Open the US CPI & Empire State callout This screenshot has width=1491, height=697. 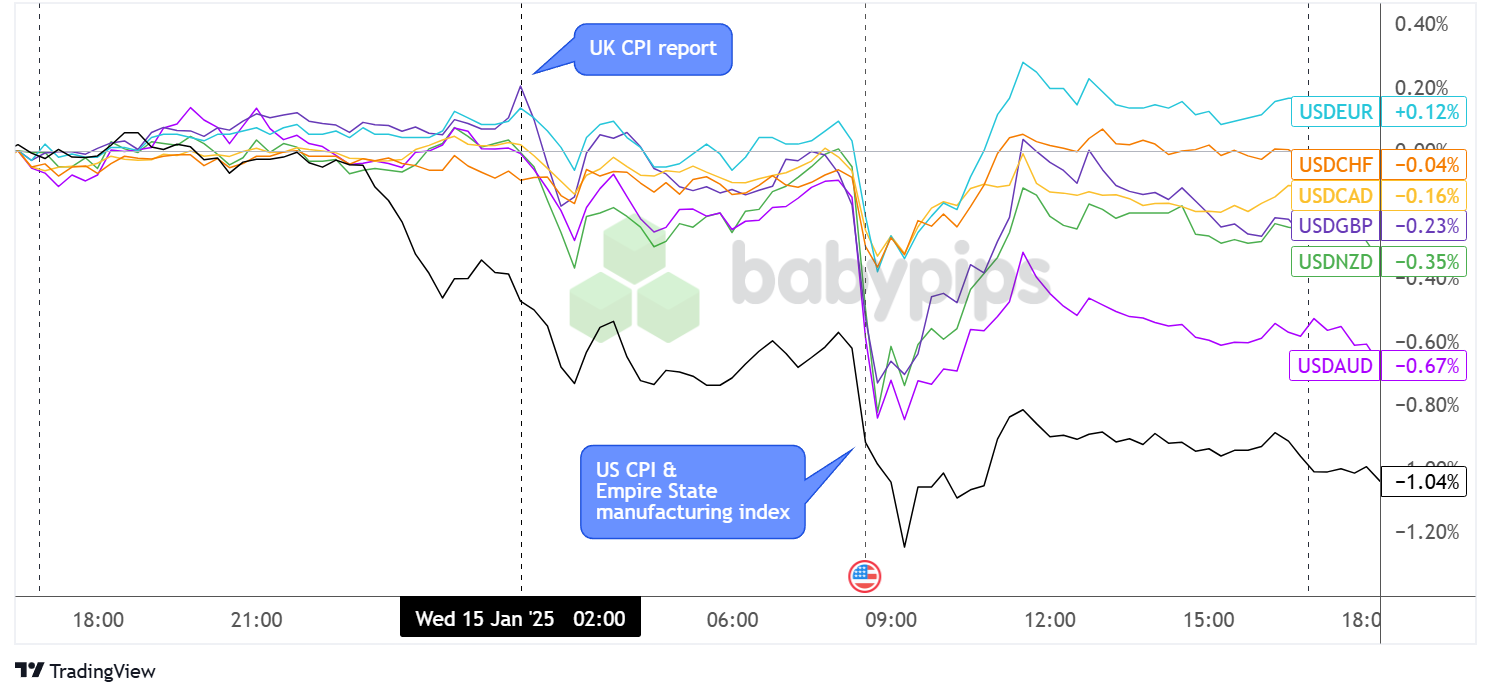(692, 491)
